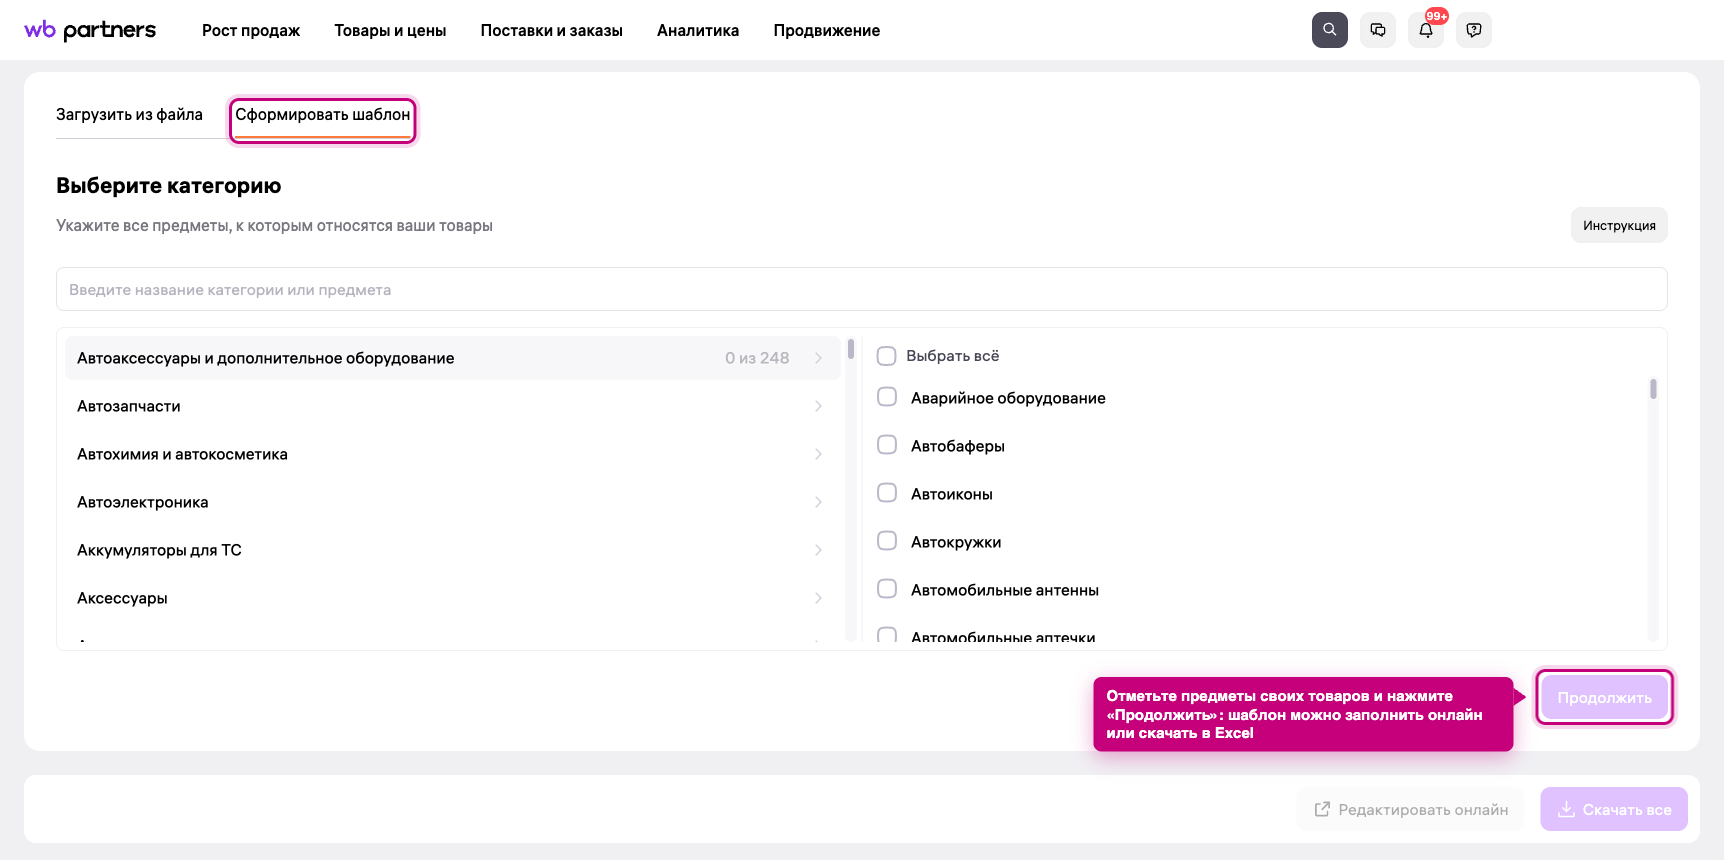
Task: Open the Поставки и заказы menu
Action: pyautogui.click(x=552, y=30)
